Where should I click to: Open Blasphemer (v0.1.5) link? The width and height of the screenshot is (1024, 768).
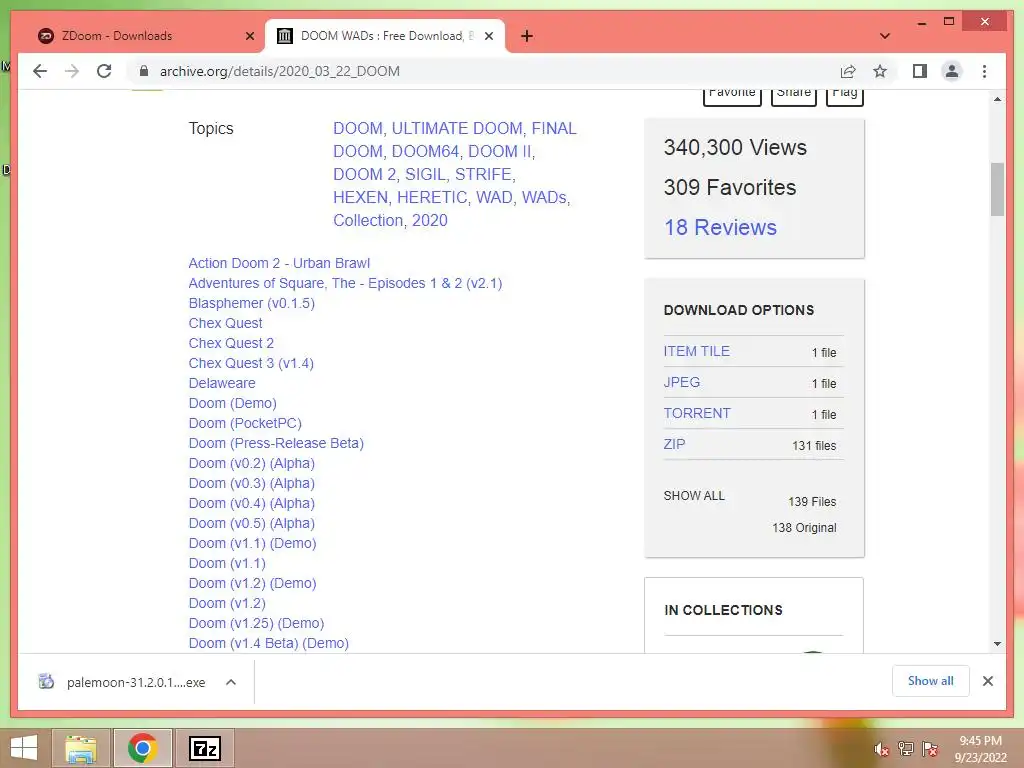251,303
